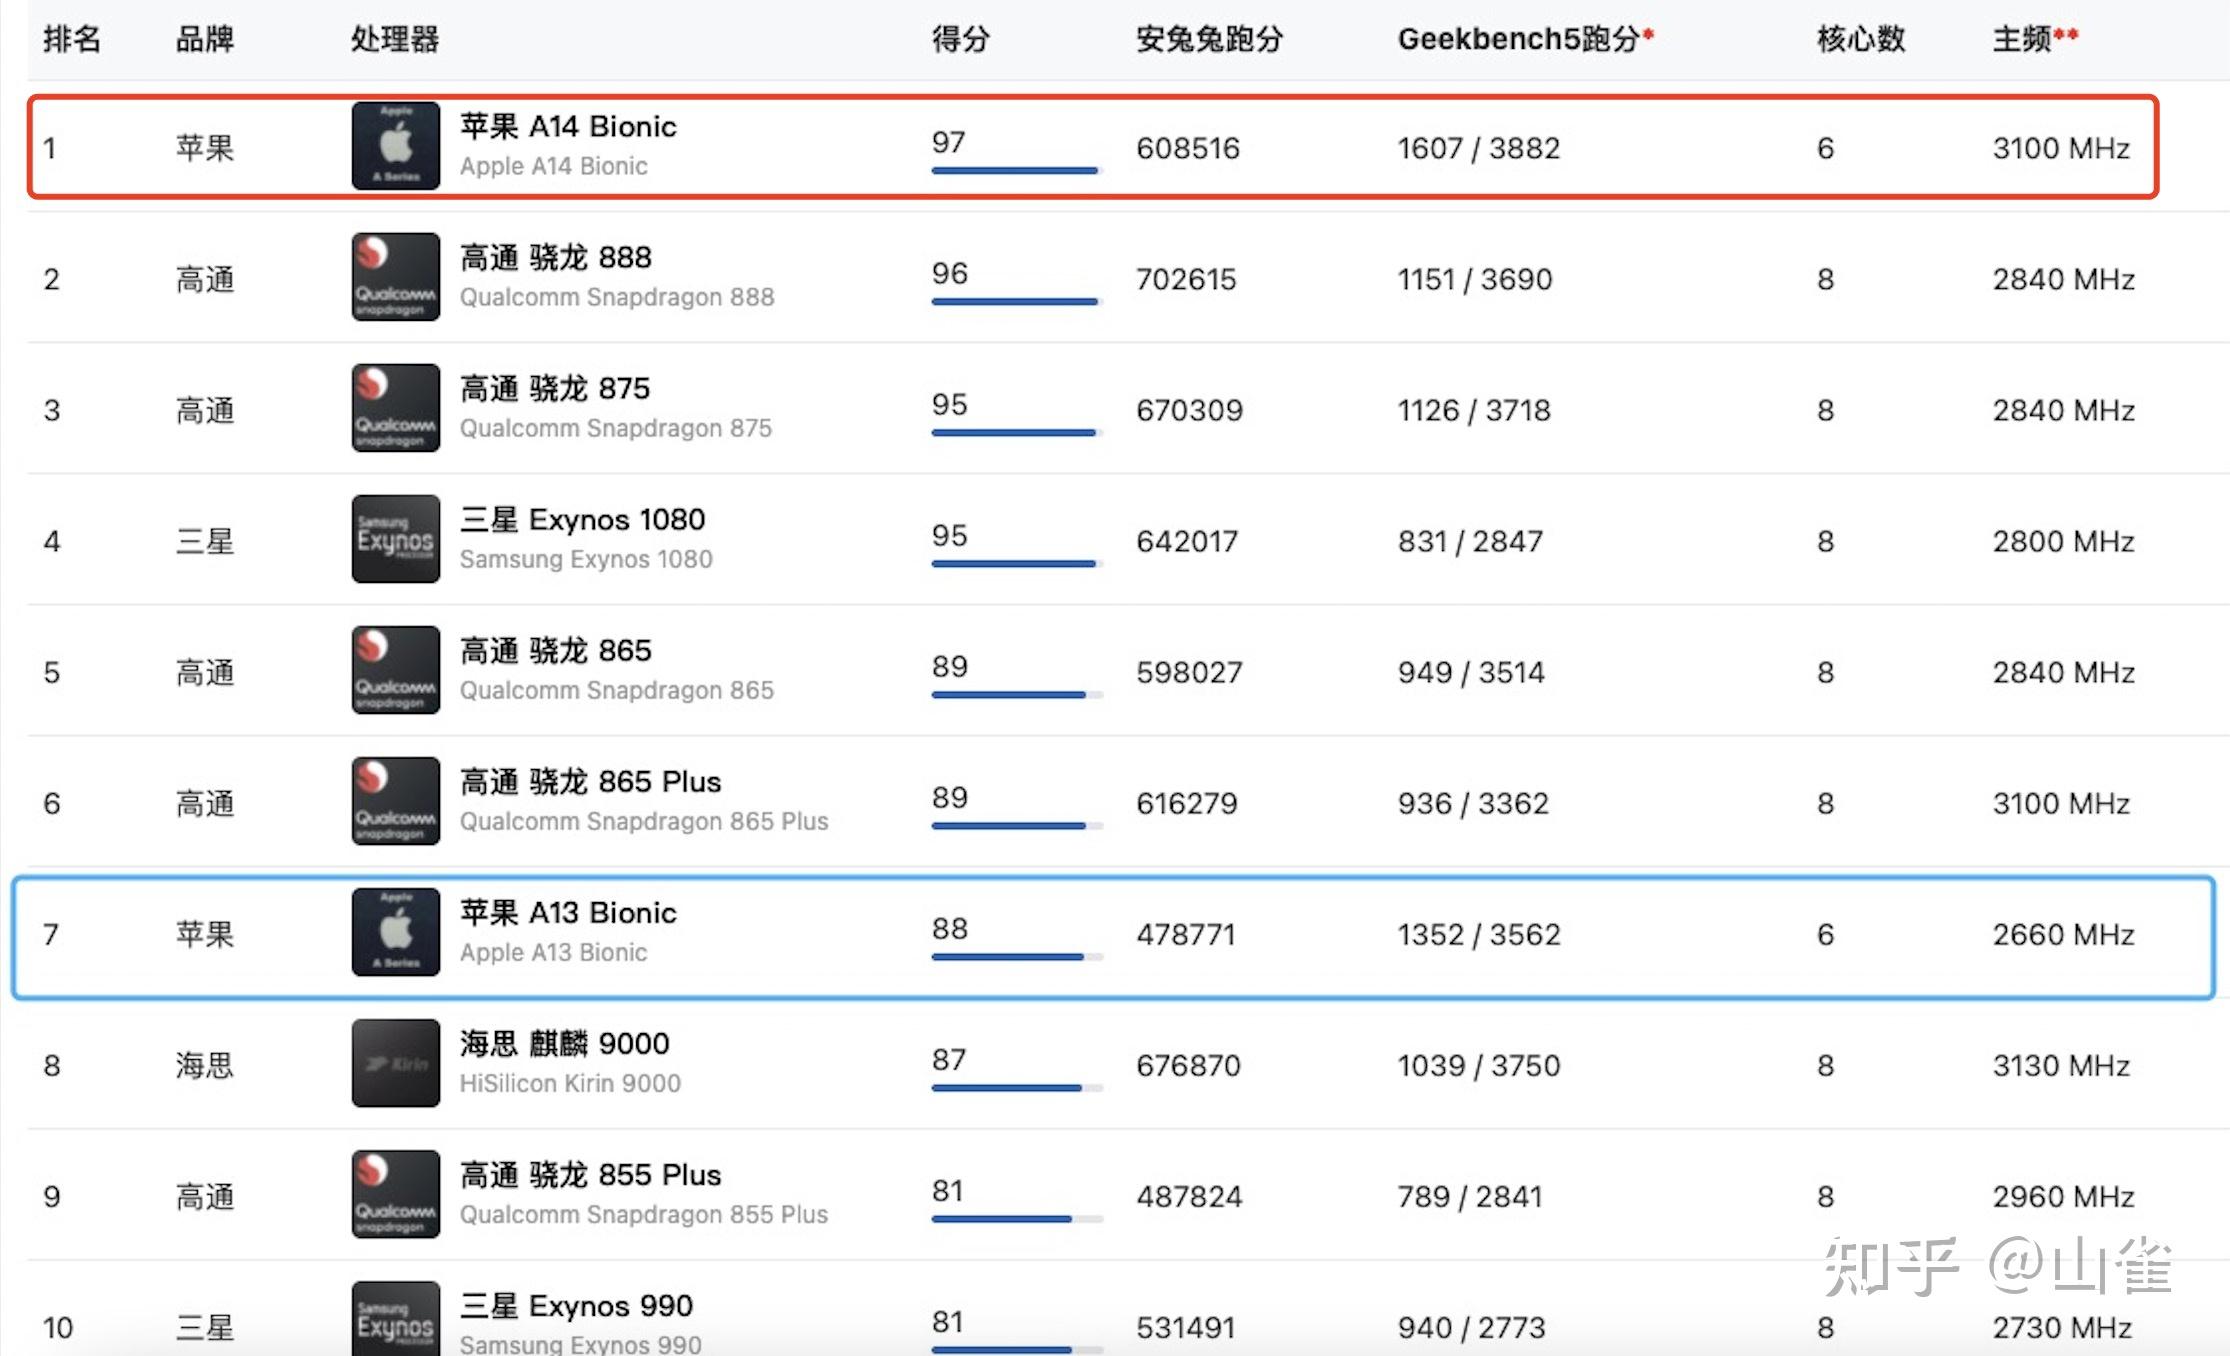Click AnTuTu score 616279
Screen dimensions: 2230x1356
coord(1187,803)
